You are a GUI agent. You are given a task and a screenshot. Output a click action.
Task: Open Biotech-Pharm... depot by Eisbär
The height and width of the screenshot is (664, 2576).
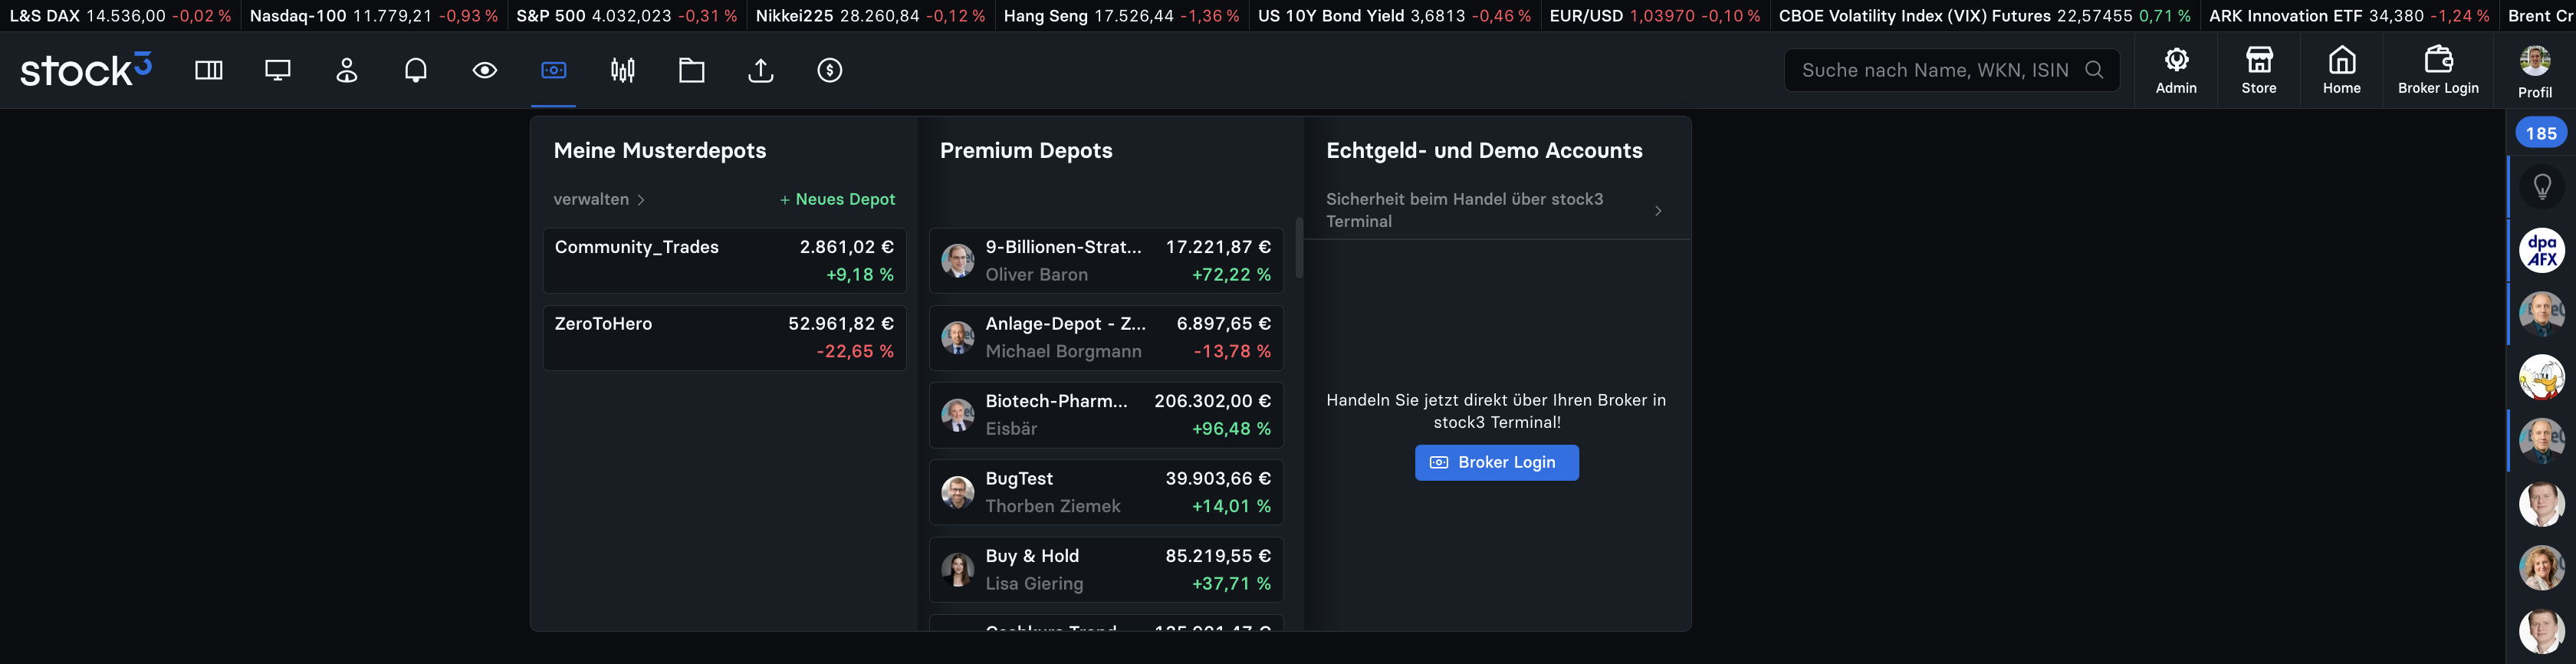[1106, 415]
